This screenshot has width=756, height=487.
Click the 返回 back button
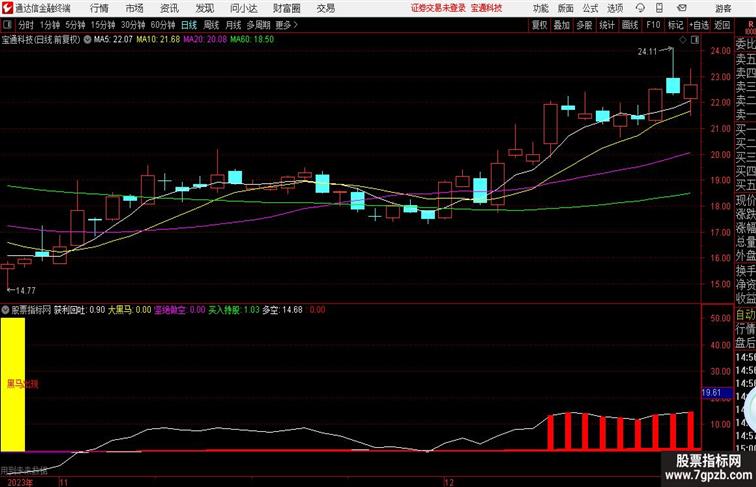pos(722,25)
